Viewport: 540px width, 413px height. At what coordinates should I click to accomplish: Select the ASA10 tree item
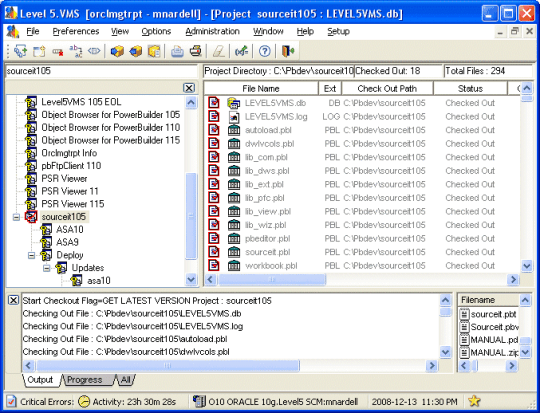70,229
